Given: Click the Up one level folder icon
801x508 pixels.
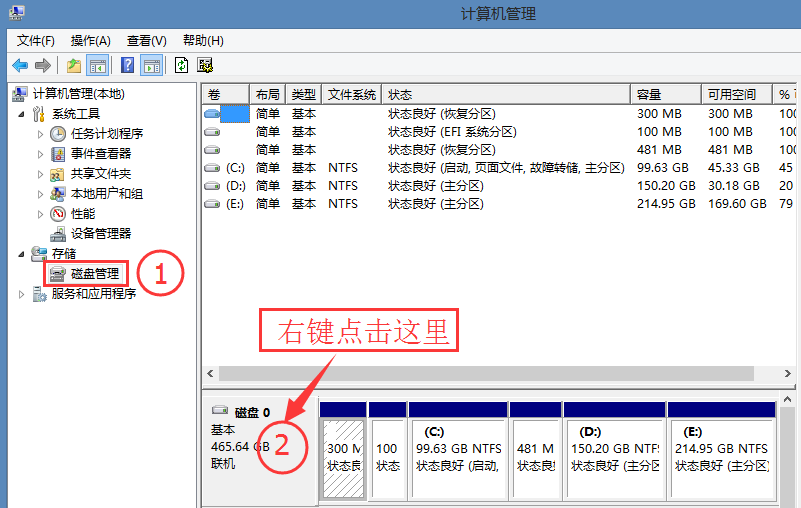Looking at the screenshot, I should 74,65.
